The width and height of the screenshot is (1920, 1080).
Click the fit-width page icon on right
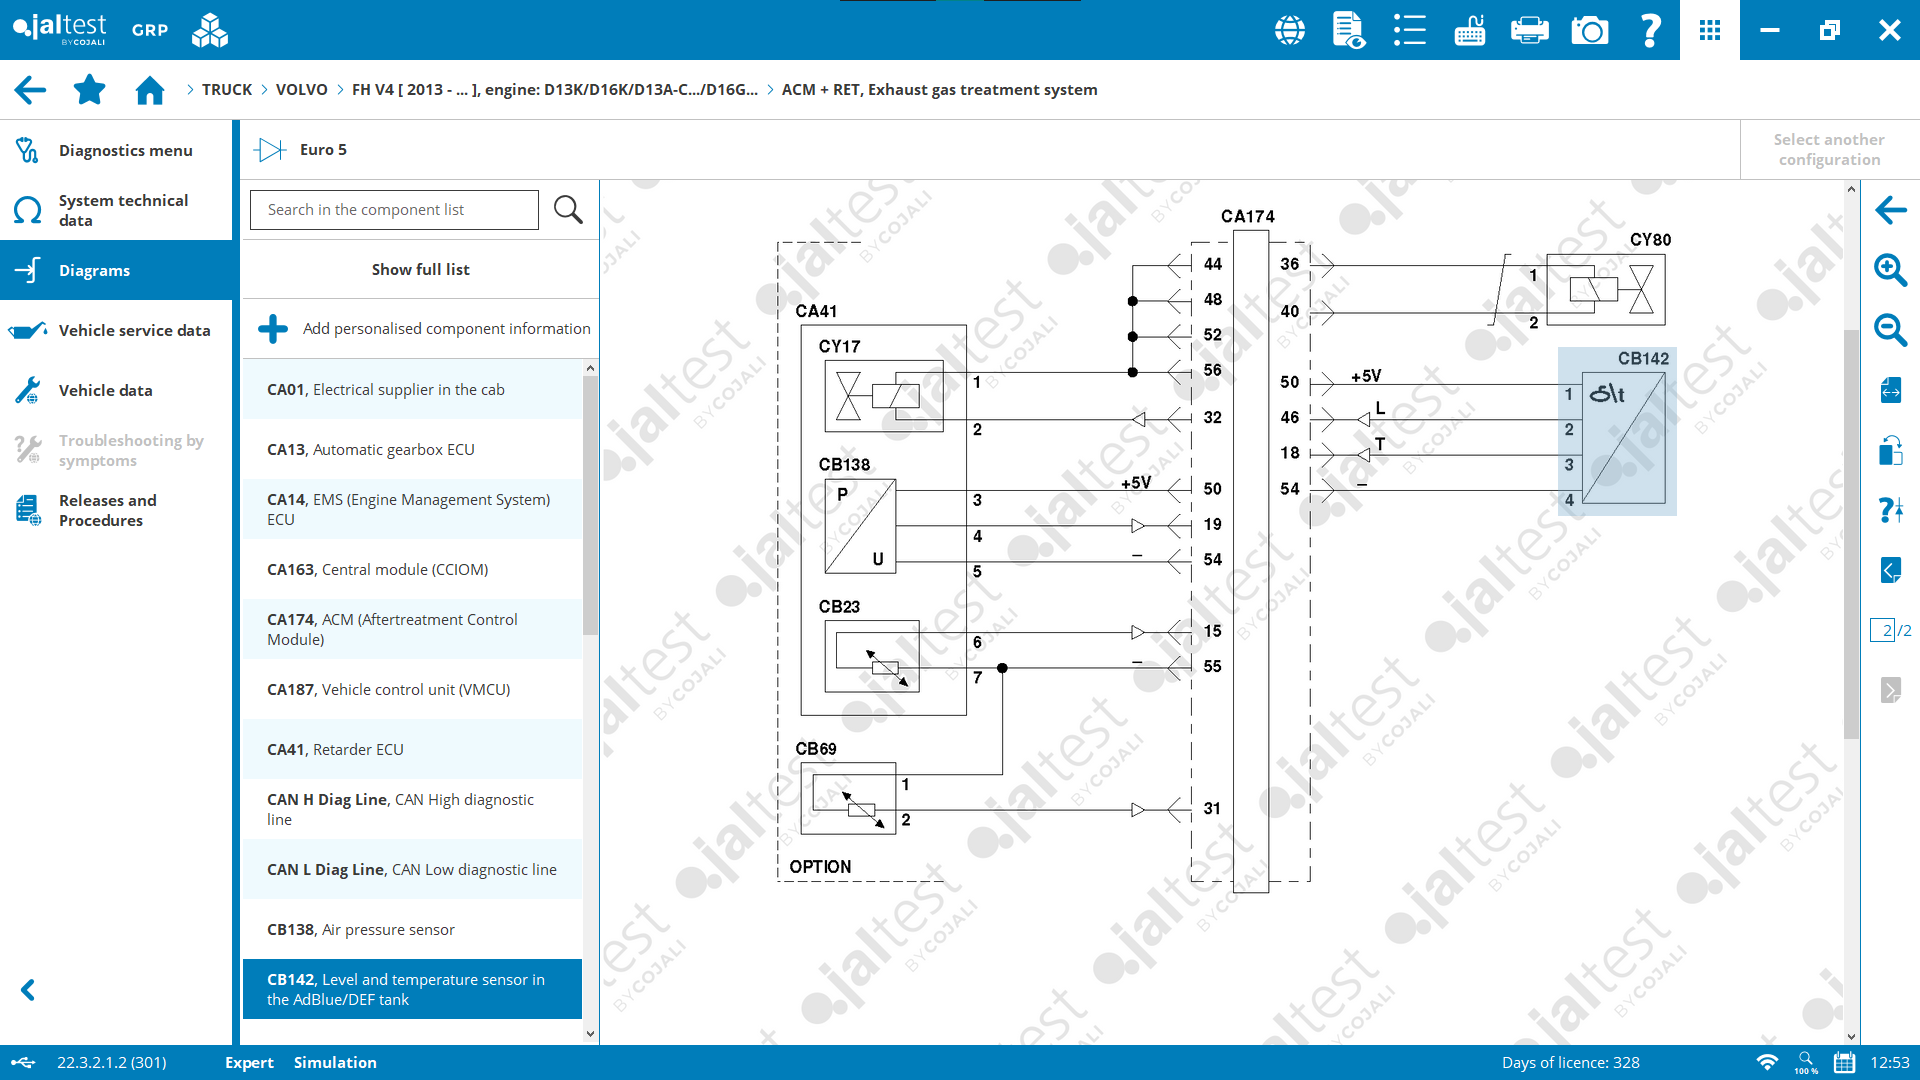coord(1890,390)
